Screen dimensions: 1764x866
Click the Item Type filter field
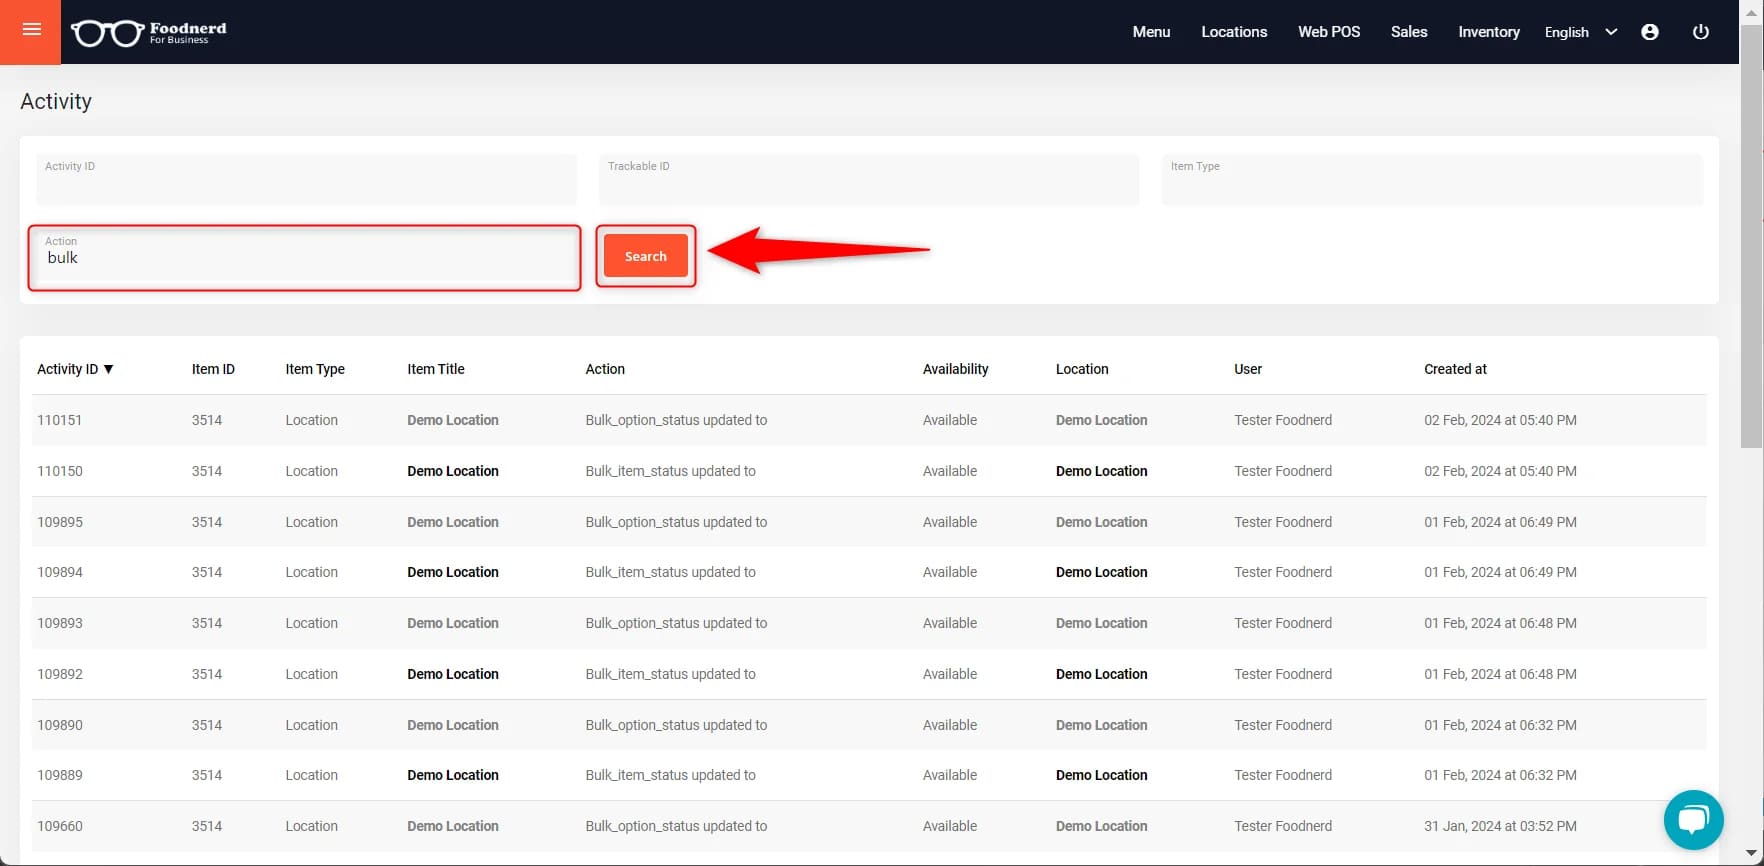[x=1432, y=180]
